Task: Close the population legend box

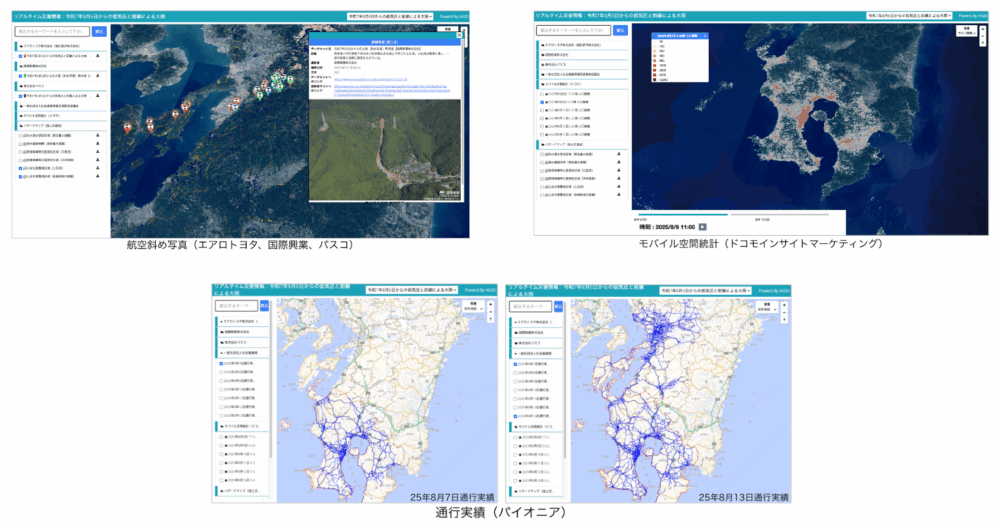Action: (x=707, y=35)
